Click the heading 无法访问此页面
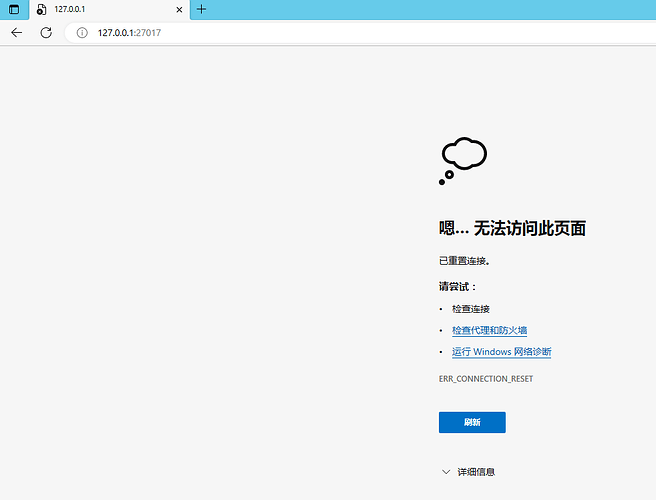 tap(512, 228)
